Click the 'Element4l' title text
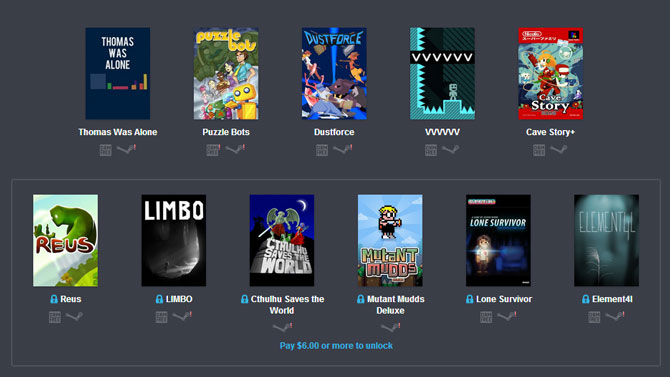The height and width of the screenshot is (377, 670). 612,299
